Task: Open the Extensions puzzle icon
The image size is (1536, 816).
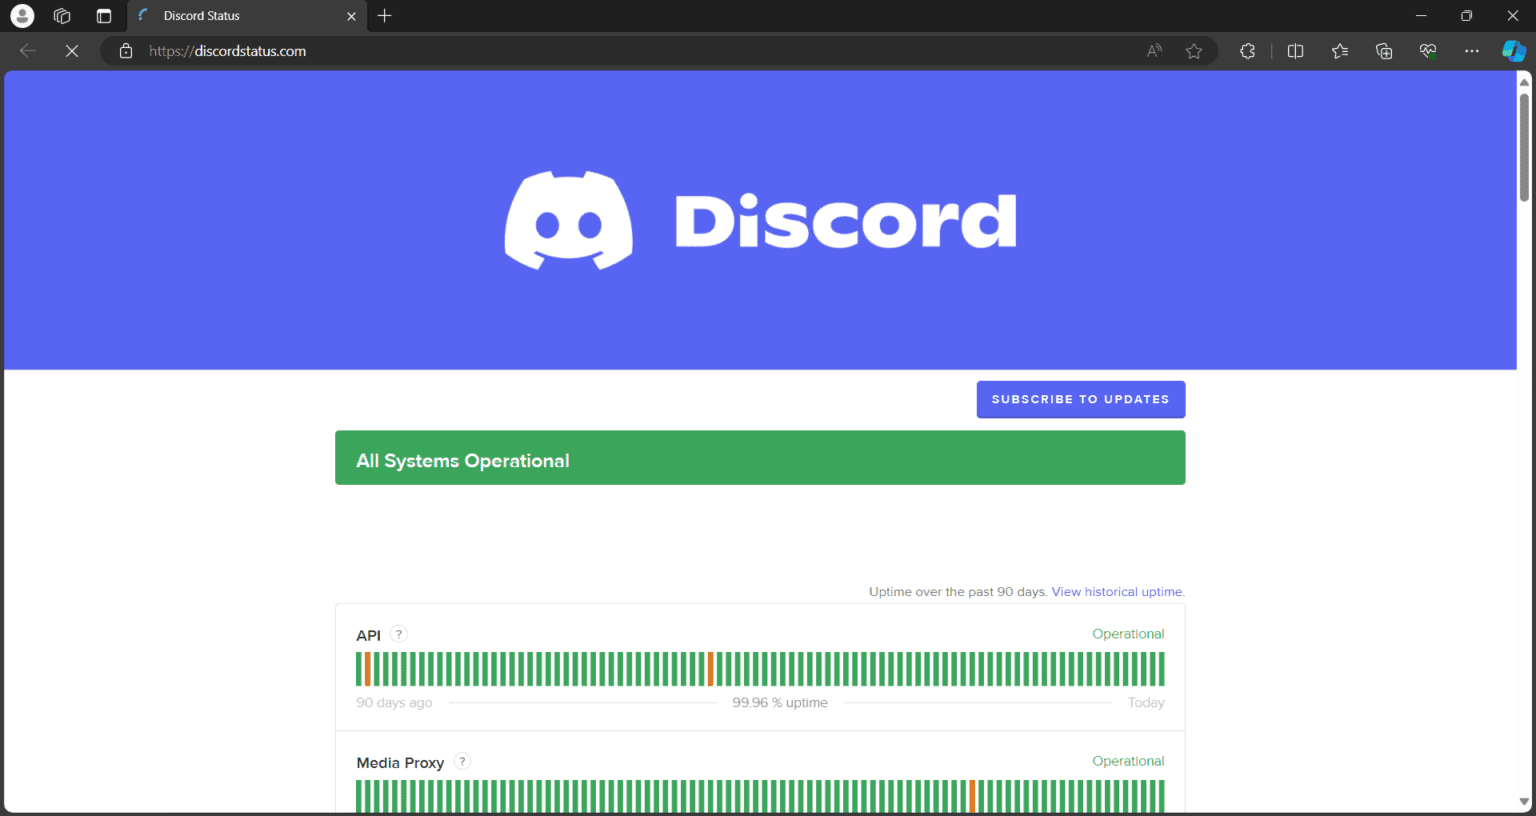Action: [x=1247, y=51]
